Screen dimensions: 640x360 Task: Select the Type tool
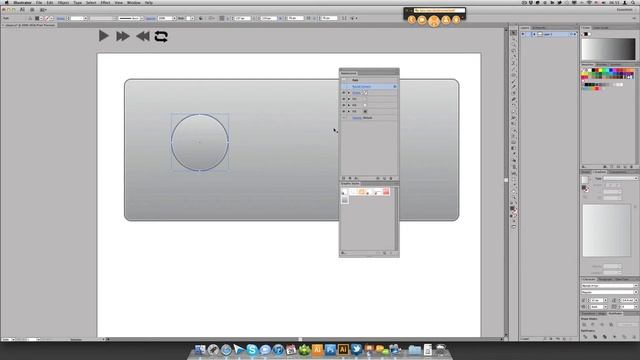514,64
